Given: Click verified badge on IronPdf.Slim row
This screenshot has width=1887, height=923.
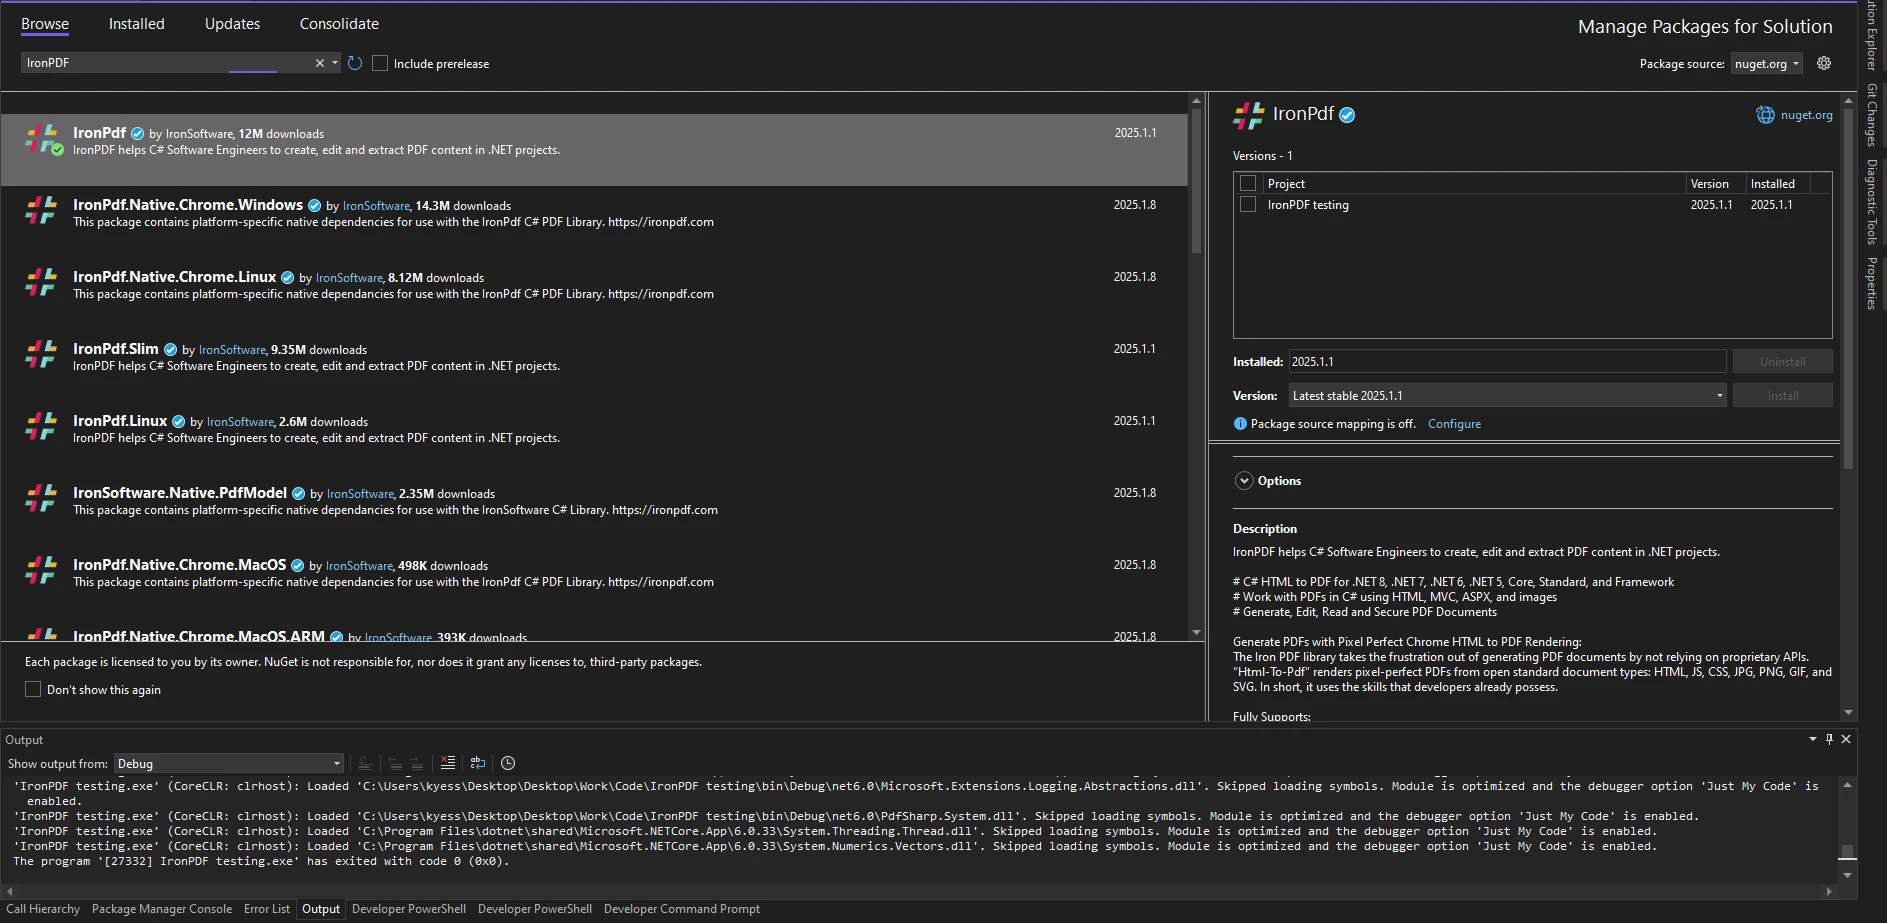Looking at the screenshot, I should [x=170, y=350].
